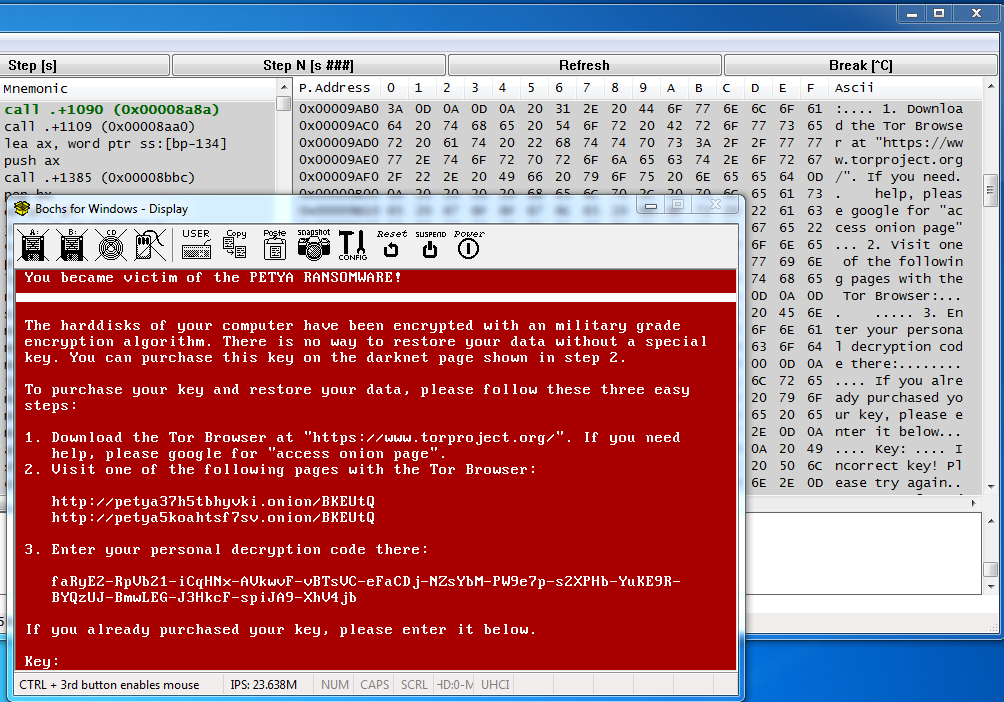
Task: Toggle the mouse capture icon
Action: [x=150, y=244]
